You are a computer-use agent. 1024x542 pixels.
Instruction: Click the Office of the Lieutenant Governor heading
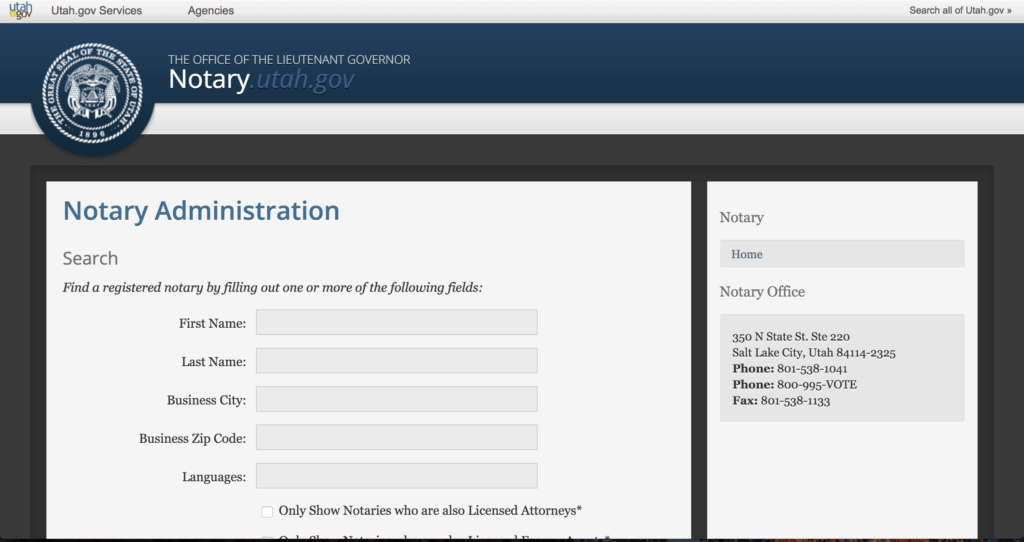pyautogui.click(x=289, y=59)
